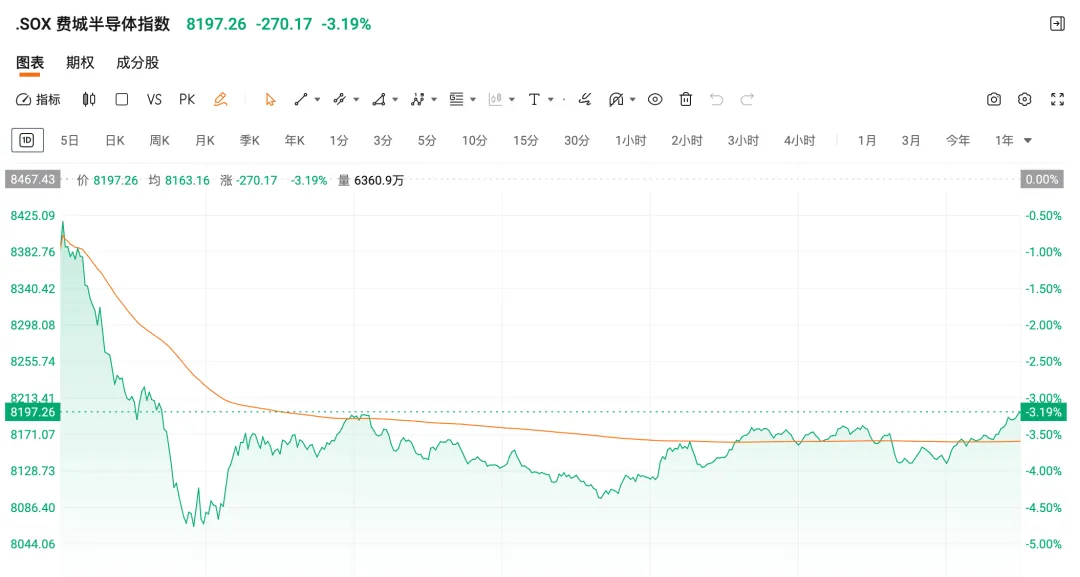Switch to the 期权 tab

point(80,62)
